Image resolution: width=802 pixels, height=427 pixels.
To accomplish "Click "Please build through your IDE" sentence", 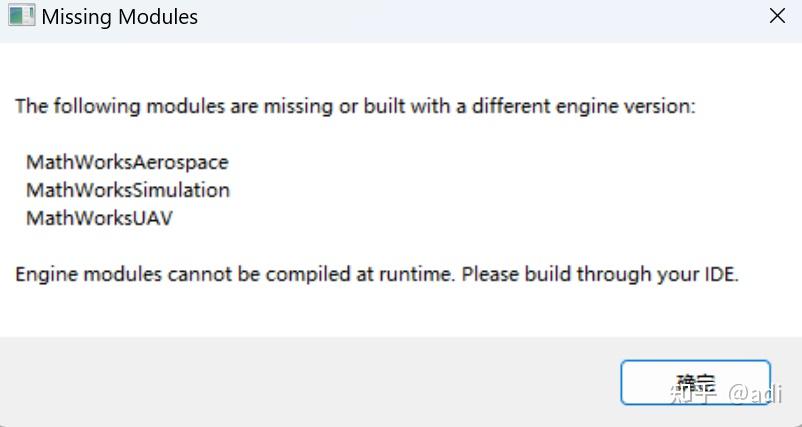I will (x=600, y=274).
